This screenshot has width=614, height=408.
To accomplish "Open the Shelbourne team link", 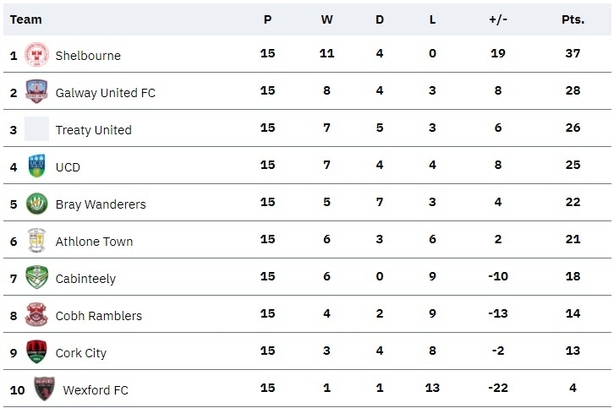I will tap(88, 56).
